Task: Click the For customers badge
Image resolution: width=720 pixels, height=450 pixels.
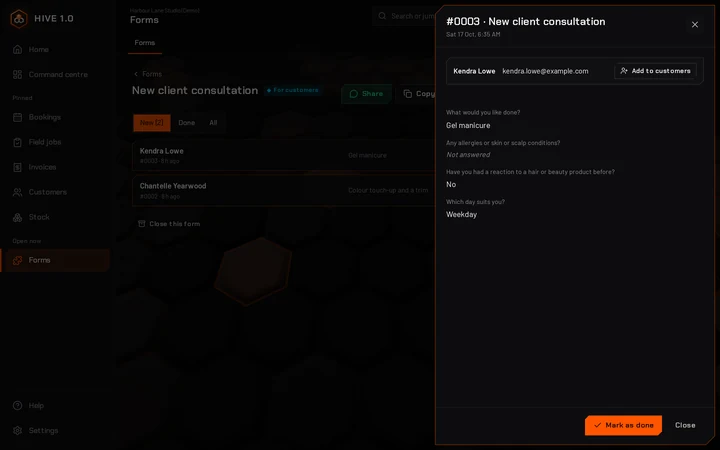Action: click(293, 90)
